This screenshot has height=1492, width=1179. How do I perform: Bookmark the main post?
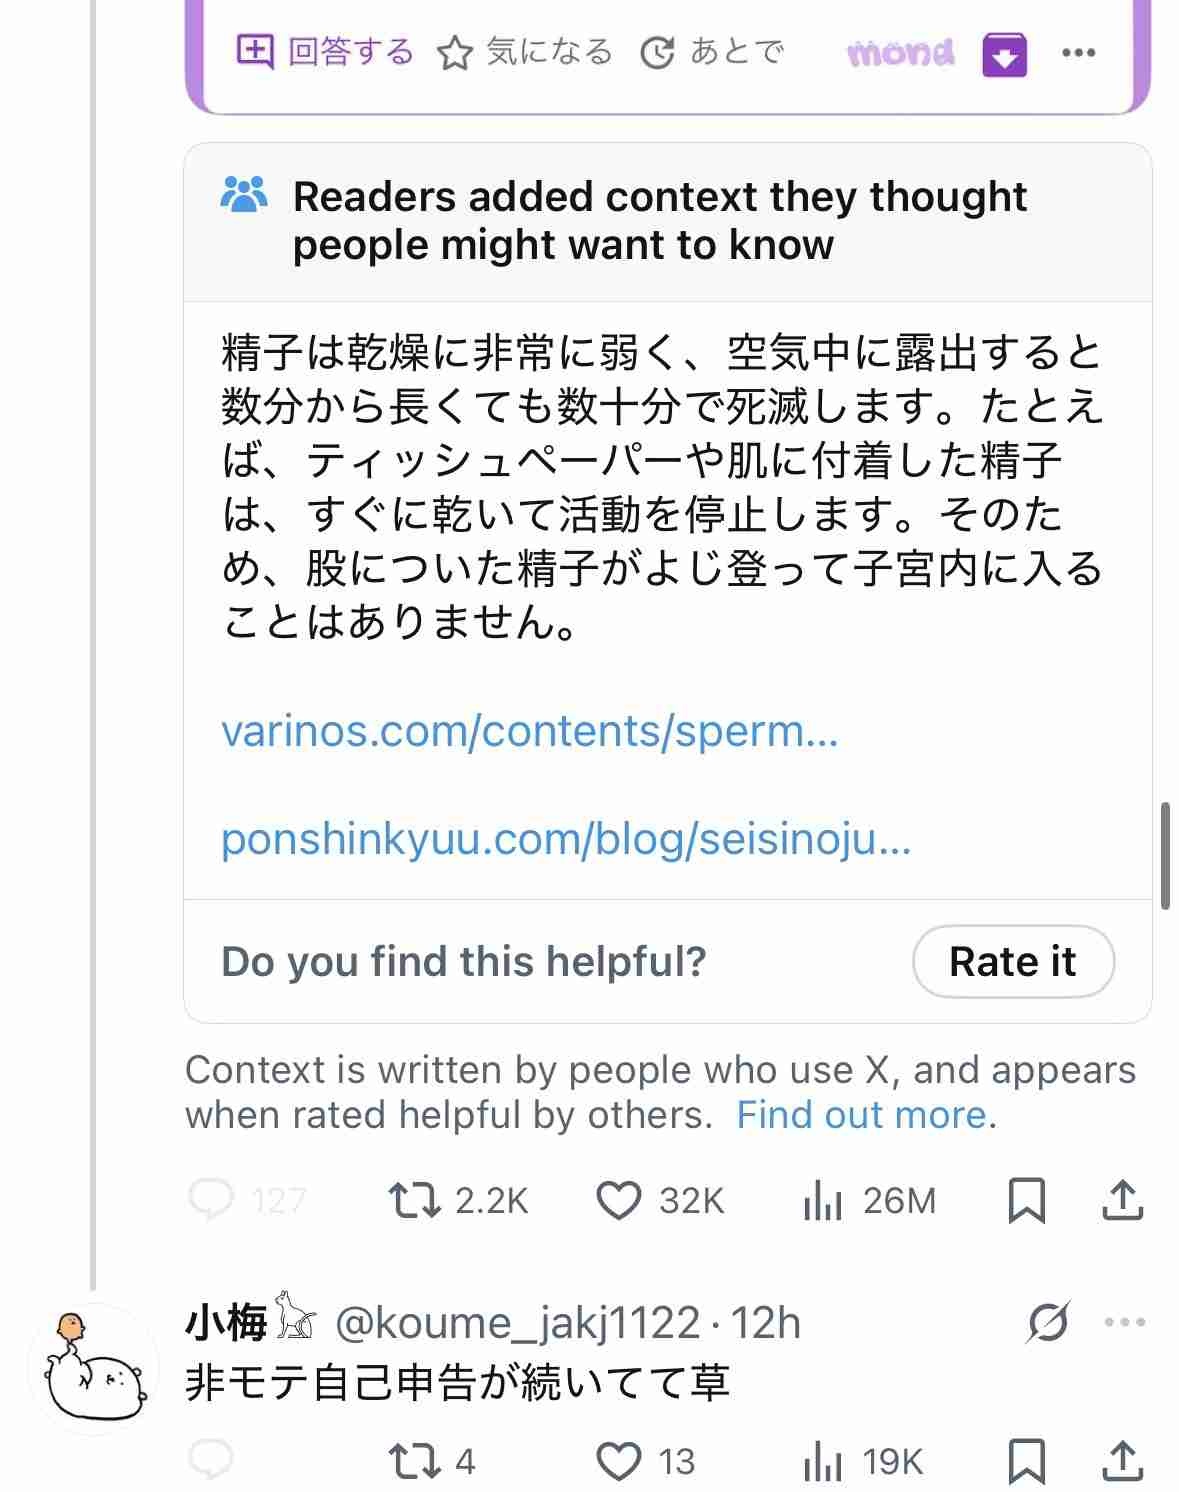pyautogui.click(x=1026, y=1200)
